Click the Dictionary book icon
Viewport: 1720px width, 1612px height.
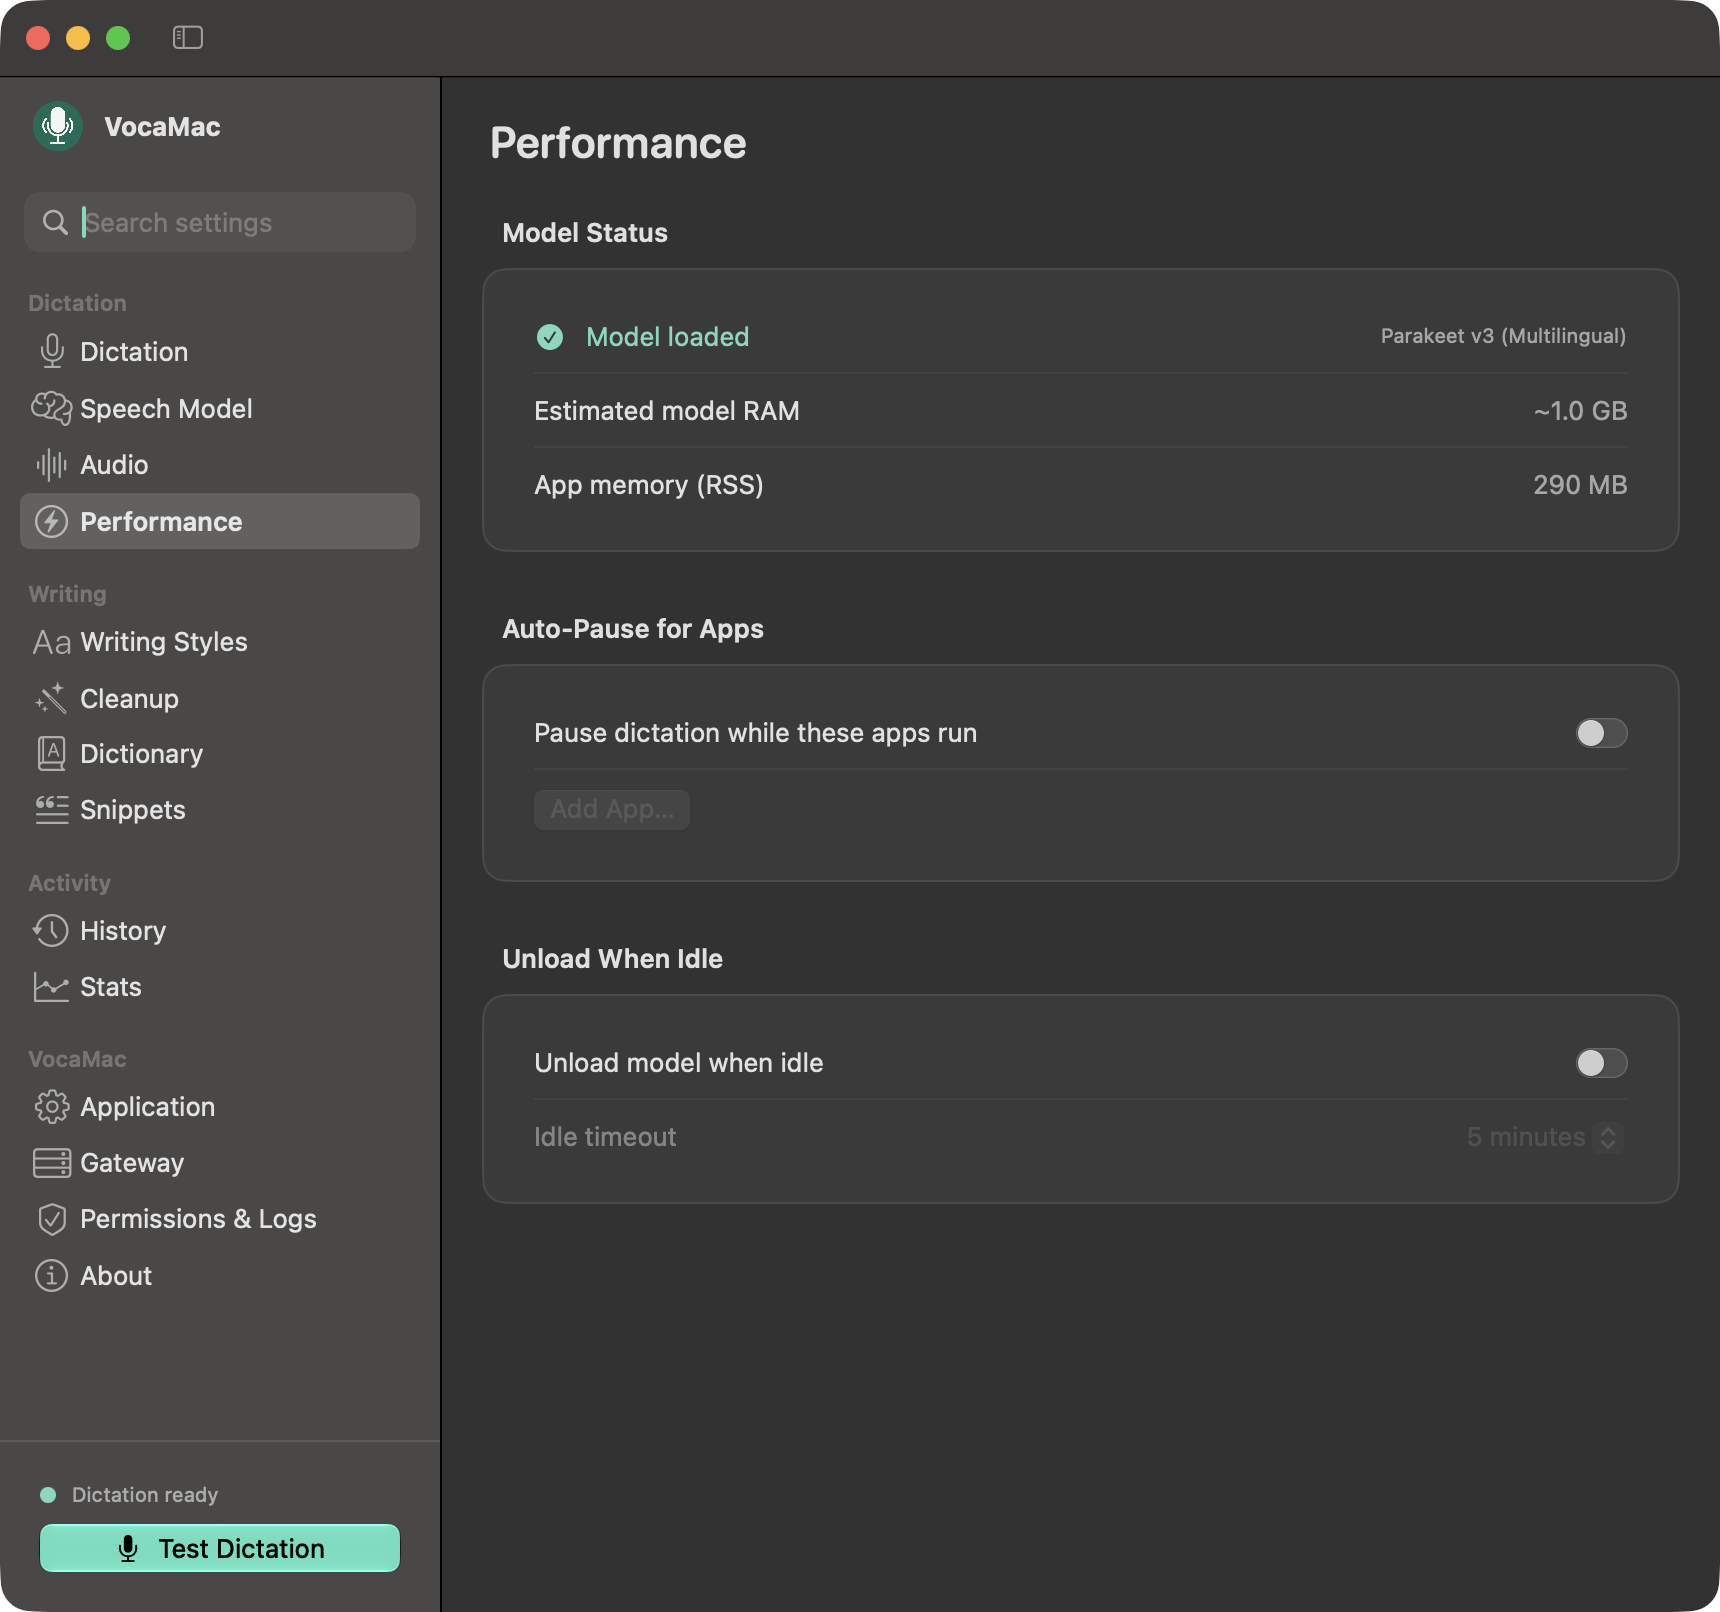click(x=52, y=754)
